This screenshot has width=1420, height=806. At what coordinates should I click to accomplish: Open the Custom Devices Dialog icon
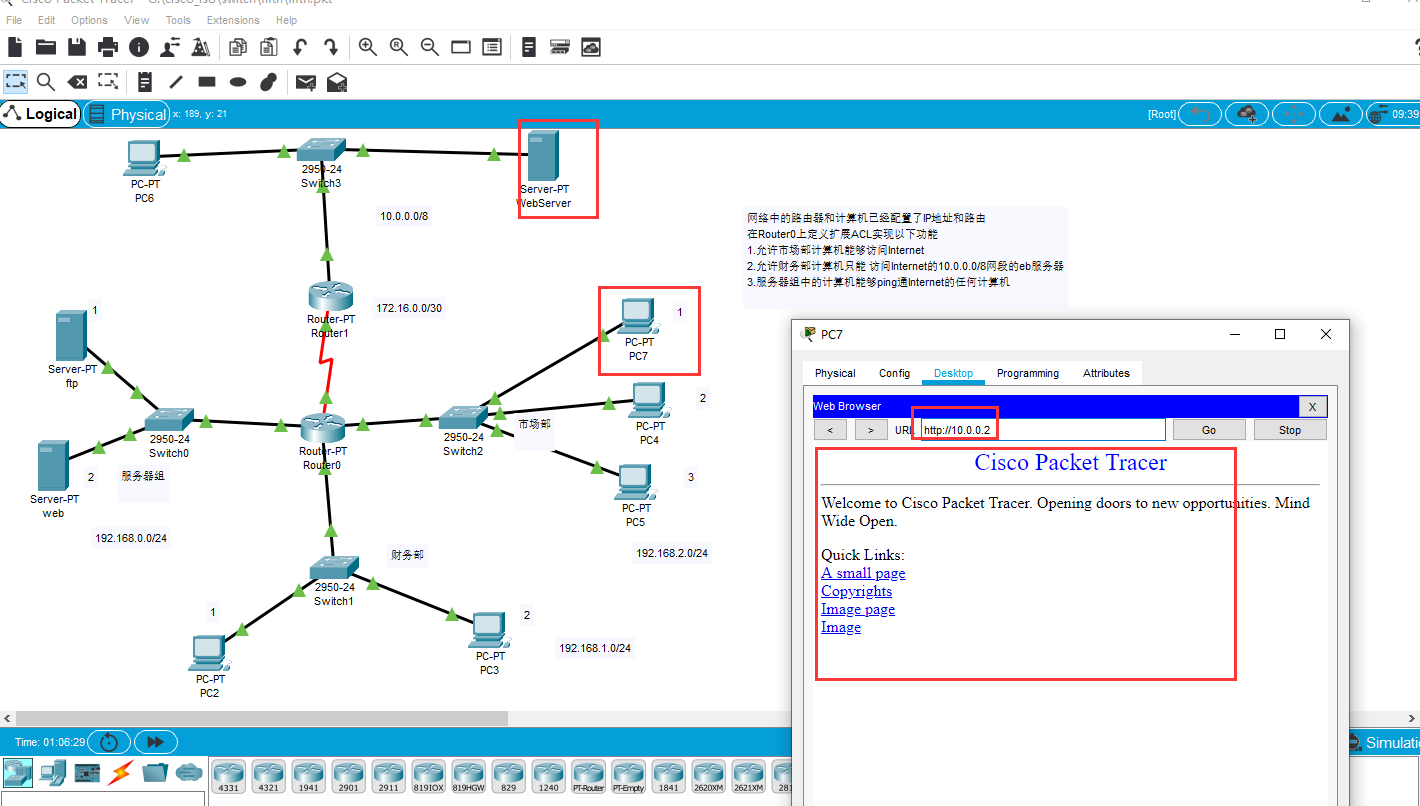[x=492, y=47]
